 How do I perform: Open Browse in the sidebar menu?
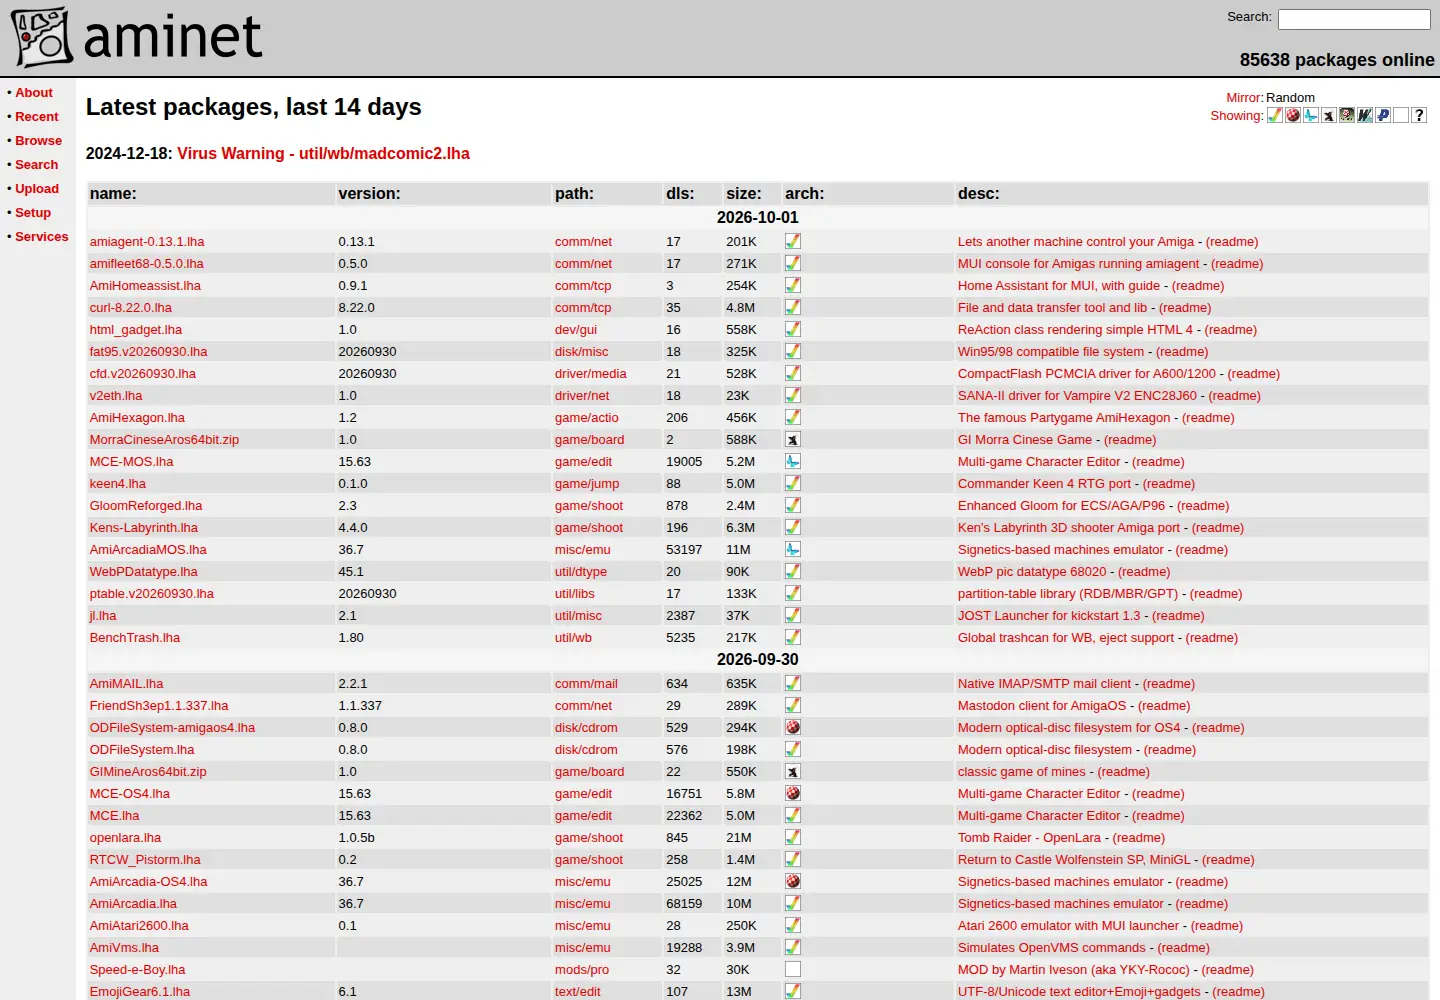click(38, 141)
